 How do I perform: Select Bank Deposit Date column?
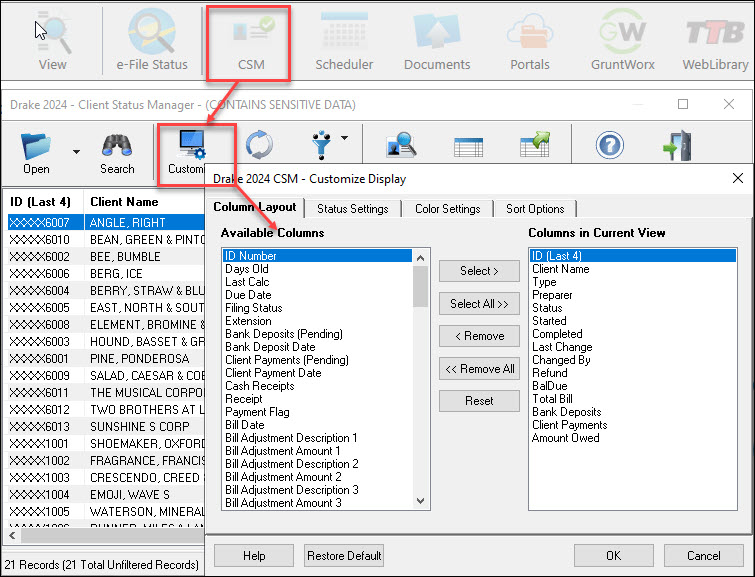point(317,347)
